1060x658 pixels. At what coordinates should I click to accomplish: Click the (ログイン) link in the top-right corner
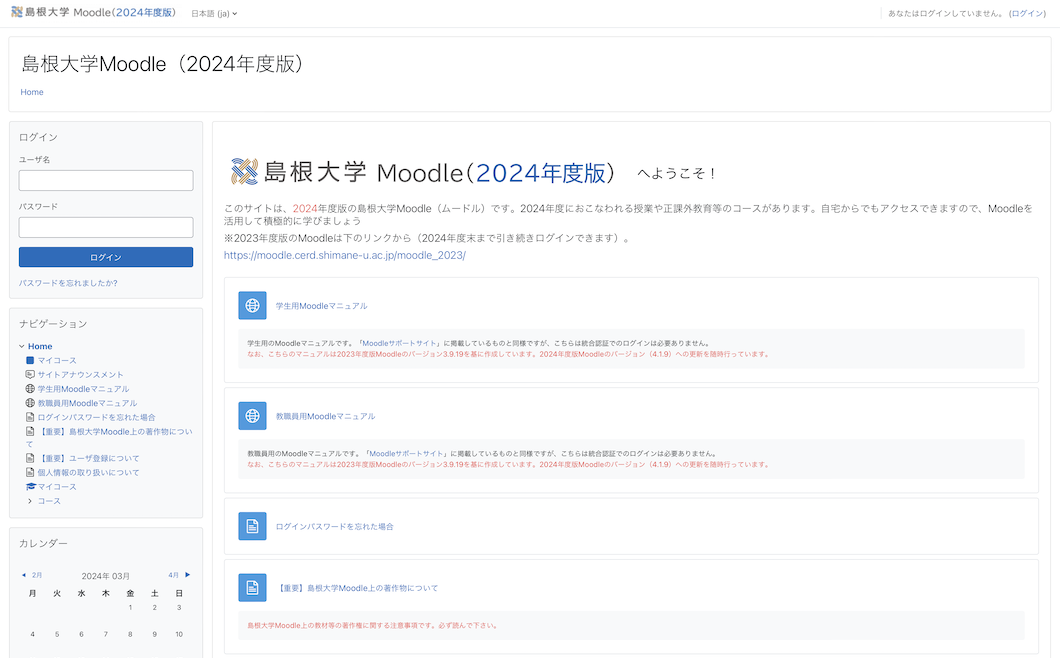(1028, 14)
